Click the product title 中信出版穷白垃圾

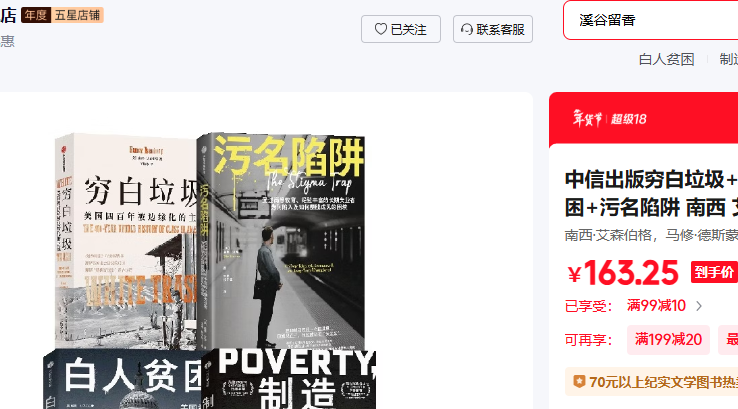[x=651, y=193]
